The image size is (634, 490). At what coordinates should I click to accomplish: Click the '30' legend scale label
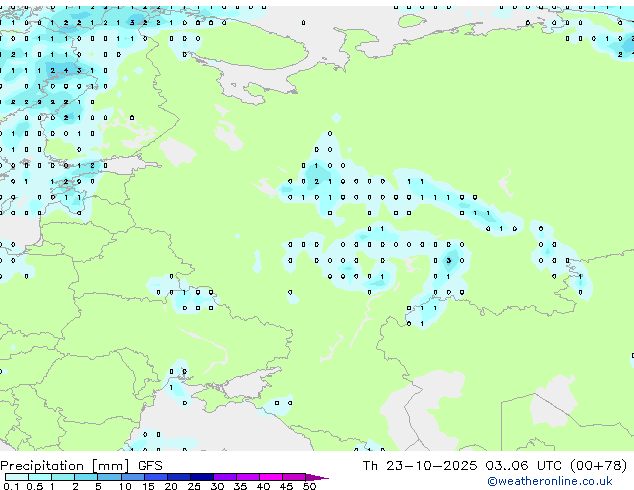point(218,486)
